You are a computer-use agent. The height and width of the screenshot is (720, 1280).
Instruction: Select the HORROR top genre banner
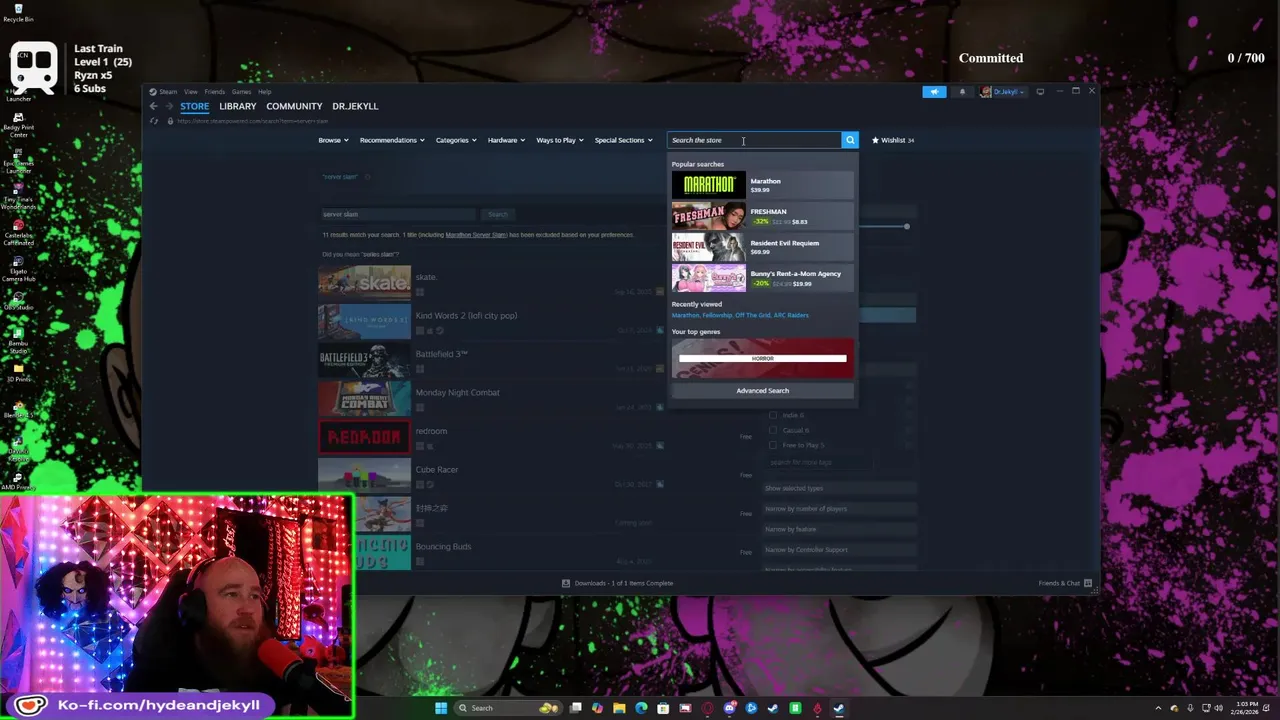pyautogui.click(x=763, y=358)
